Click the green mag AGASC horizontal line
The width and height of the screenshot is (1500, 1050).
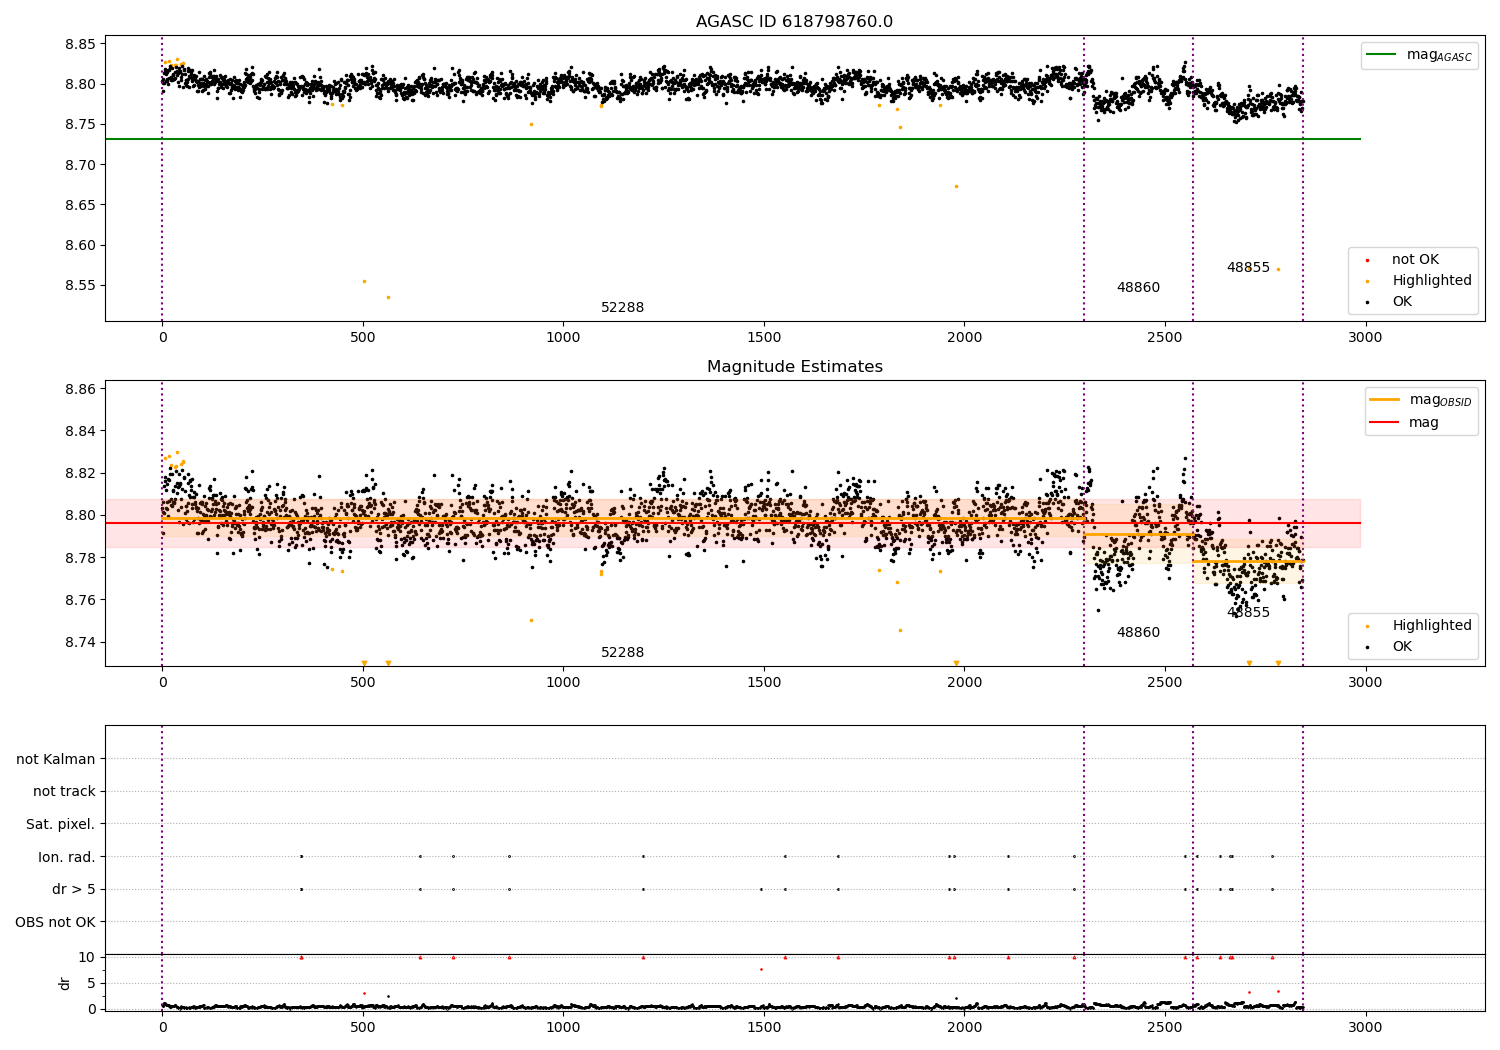732,139
